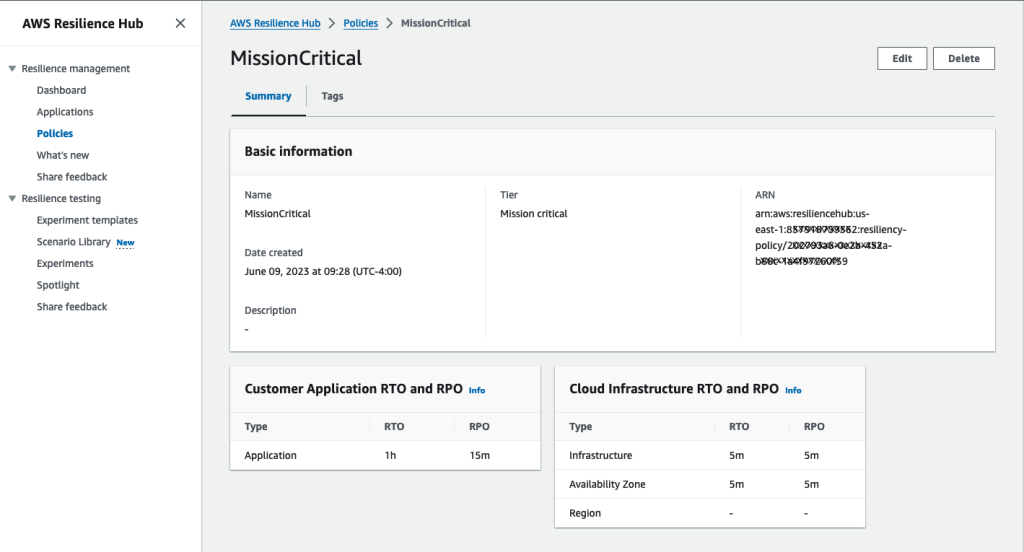Click the Basic information header
The height and width of the screenshot is (552, 1024).
(298, 151)
